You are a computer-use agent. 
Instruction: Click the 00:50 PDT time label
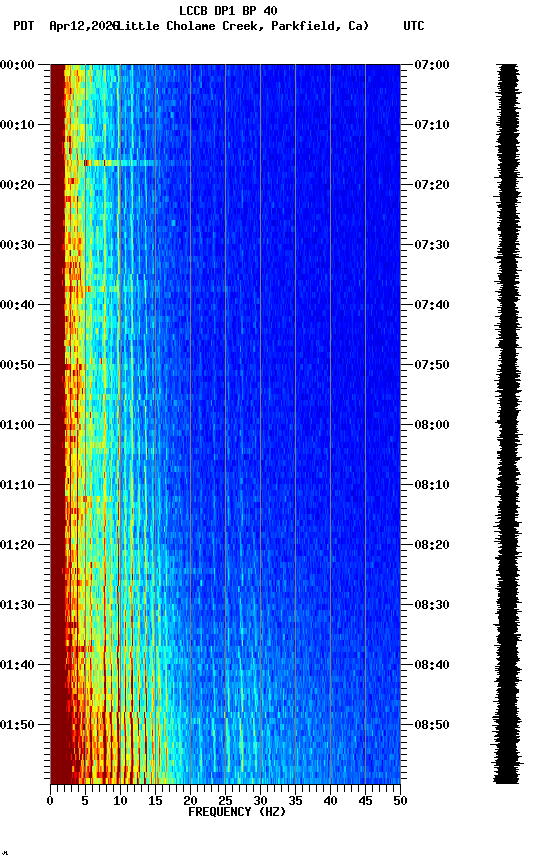click(17, 365)
